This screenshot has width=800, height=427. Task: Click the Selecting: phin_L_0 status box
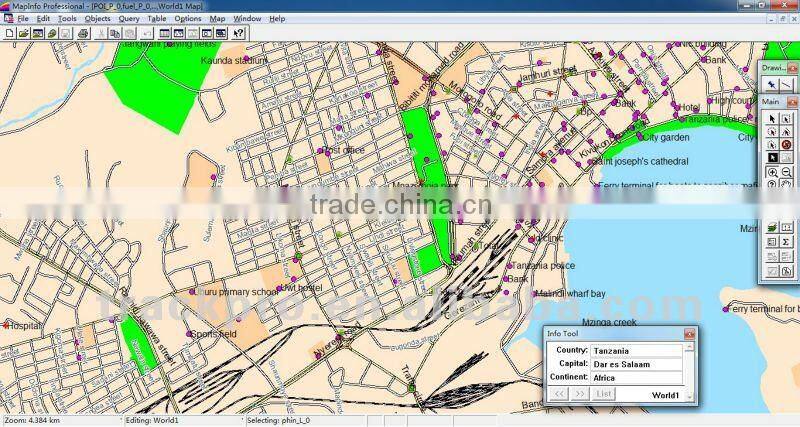(x=305, y=421)
